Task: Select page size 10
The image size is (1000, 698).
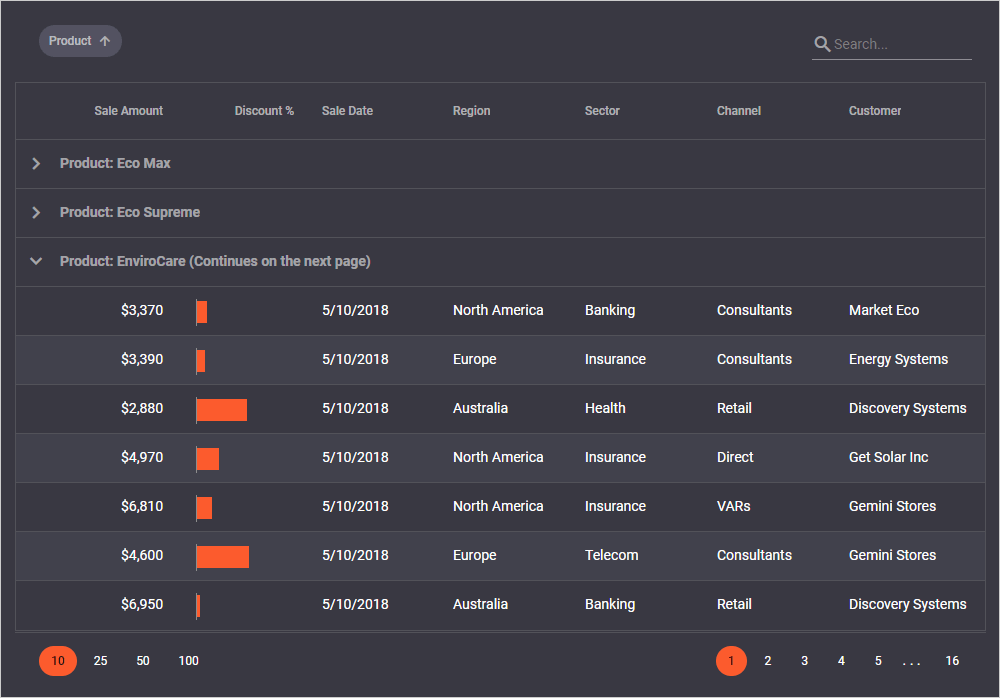Action: 58,661
